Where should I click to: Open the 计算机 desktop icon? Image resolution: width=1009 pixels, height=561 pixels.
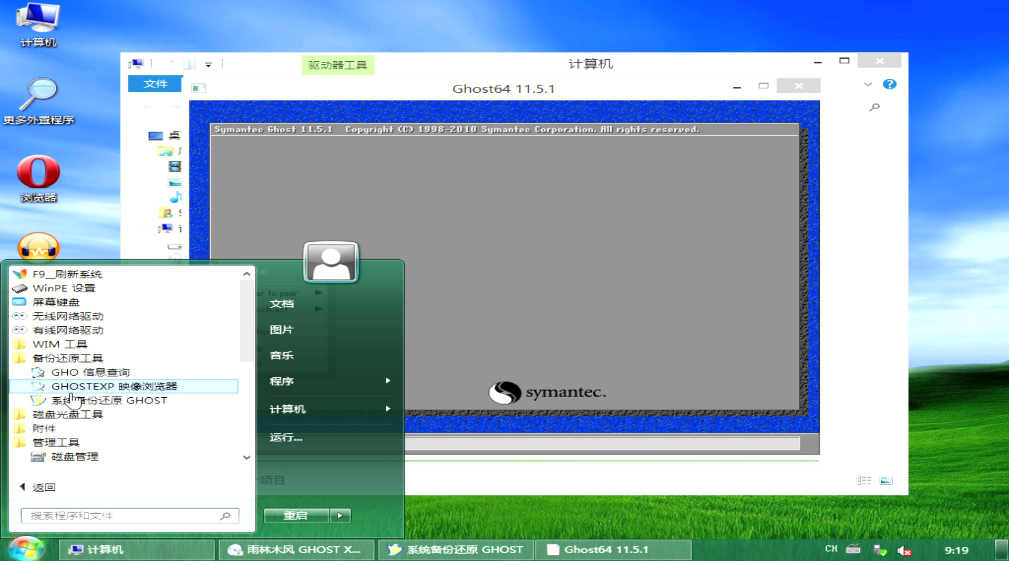click(38, 24)
